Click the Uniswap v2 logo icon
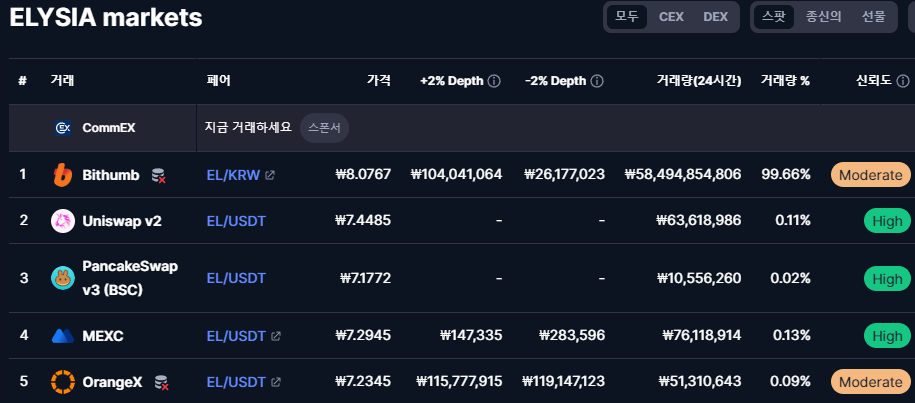This screenshot has width=915, height=403. click(63, 221)
